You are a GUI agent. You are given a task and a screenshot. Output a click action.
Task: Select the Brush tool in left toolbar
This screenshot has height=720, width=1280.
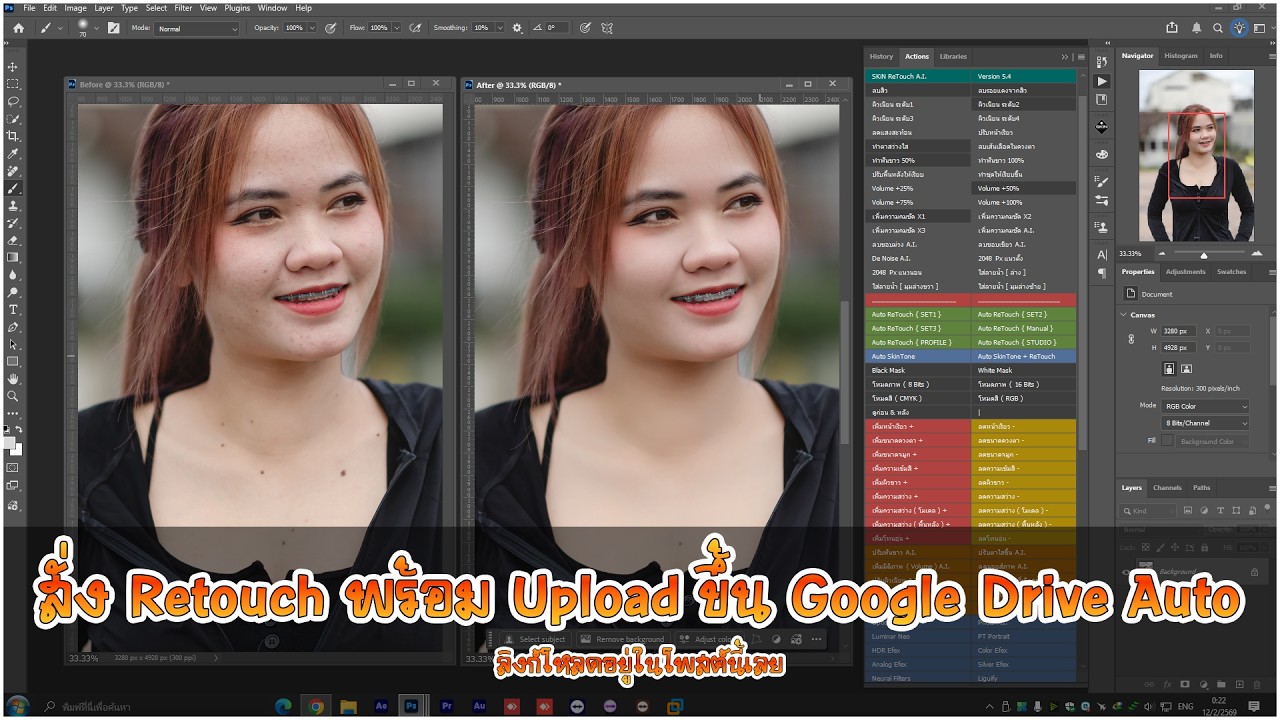[13, 188]
